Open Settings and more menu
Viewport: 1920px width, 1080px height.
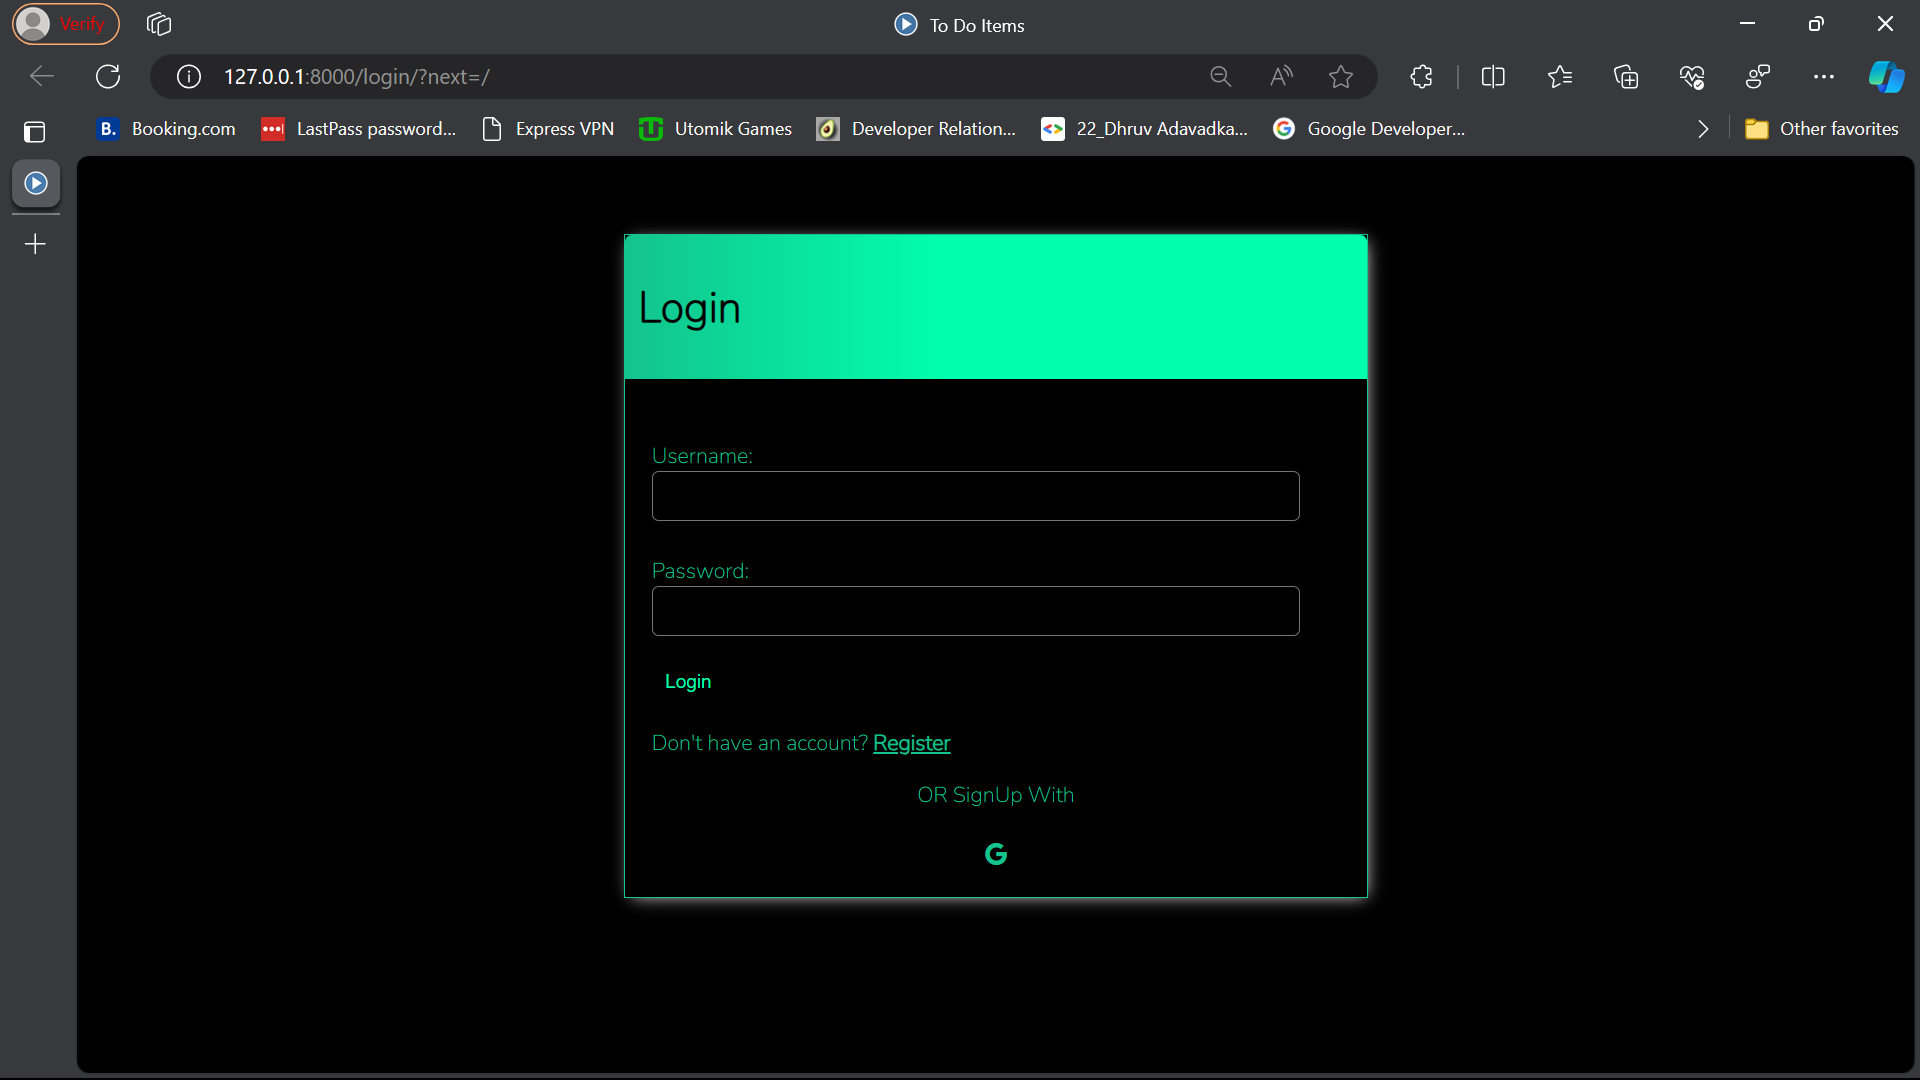[x=1824, y=77]
